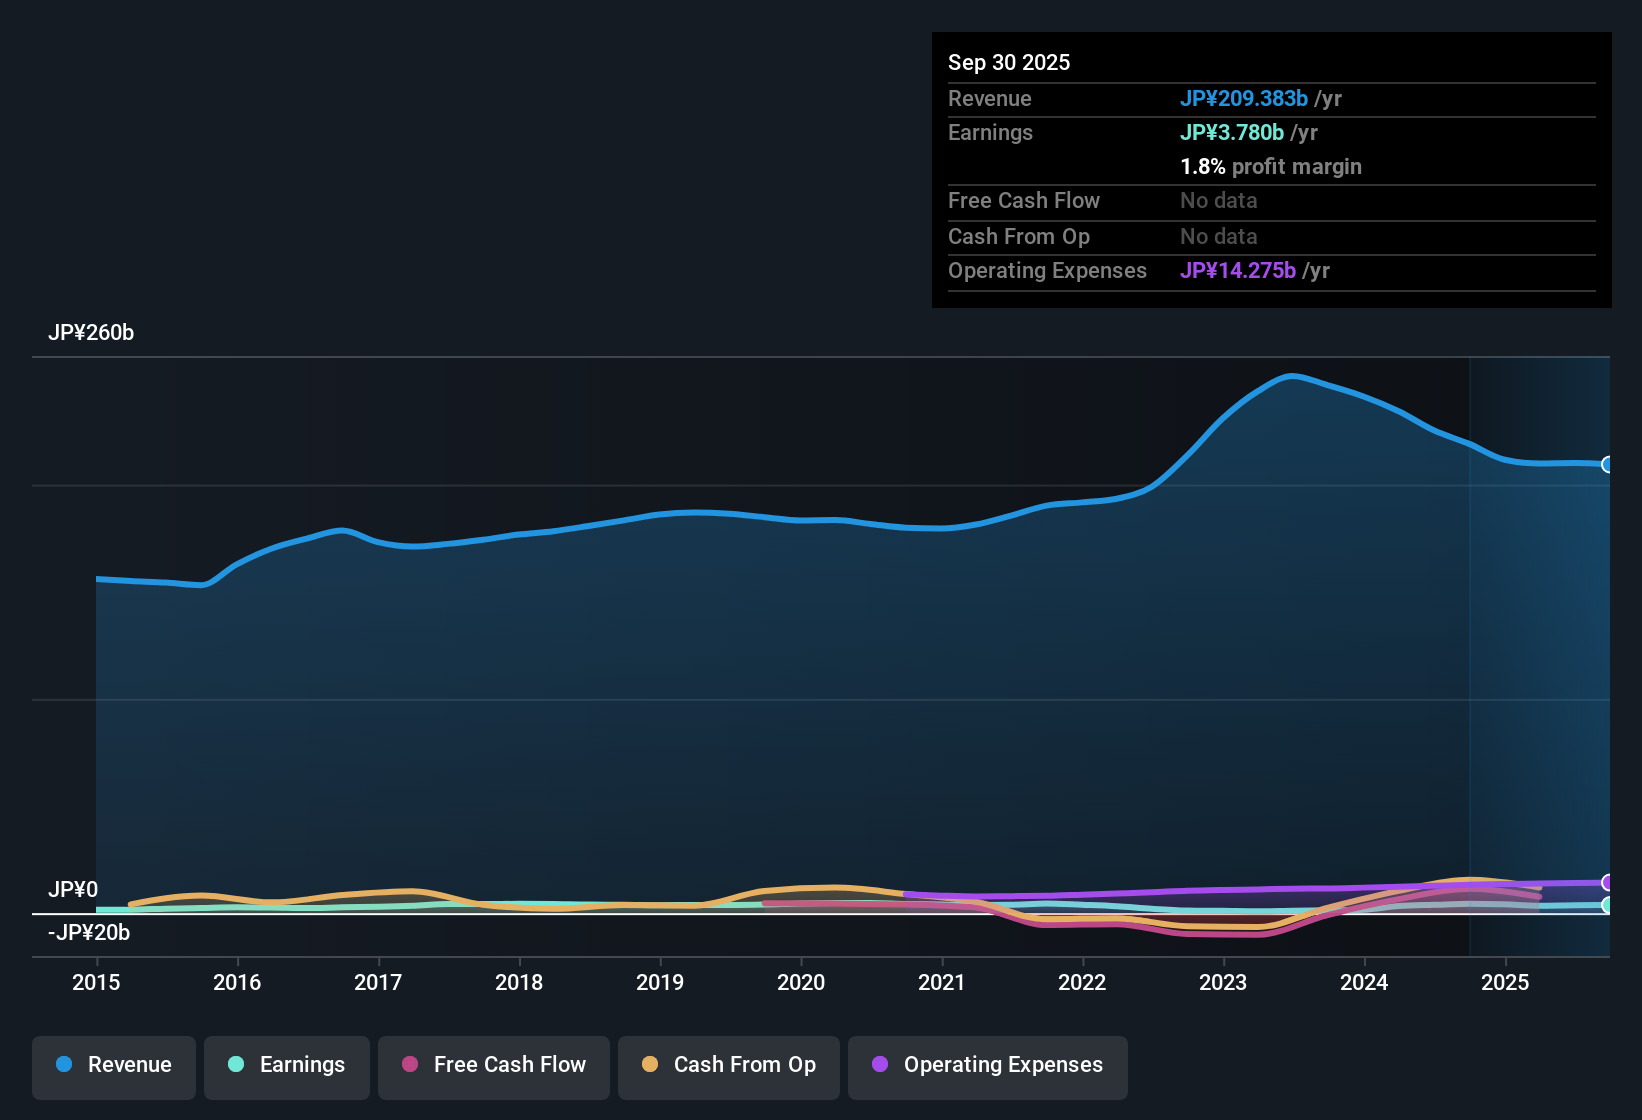This screenshot has height=1120, width=1642.
Task: Click the orange Cash From Op legend dot
Action: pyautogui.click(x=649, y=1065)
